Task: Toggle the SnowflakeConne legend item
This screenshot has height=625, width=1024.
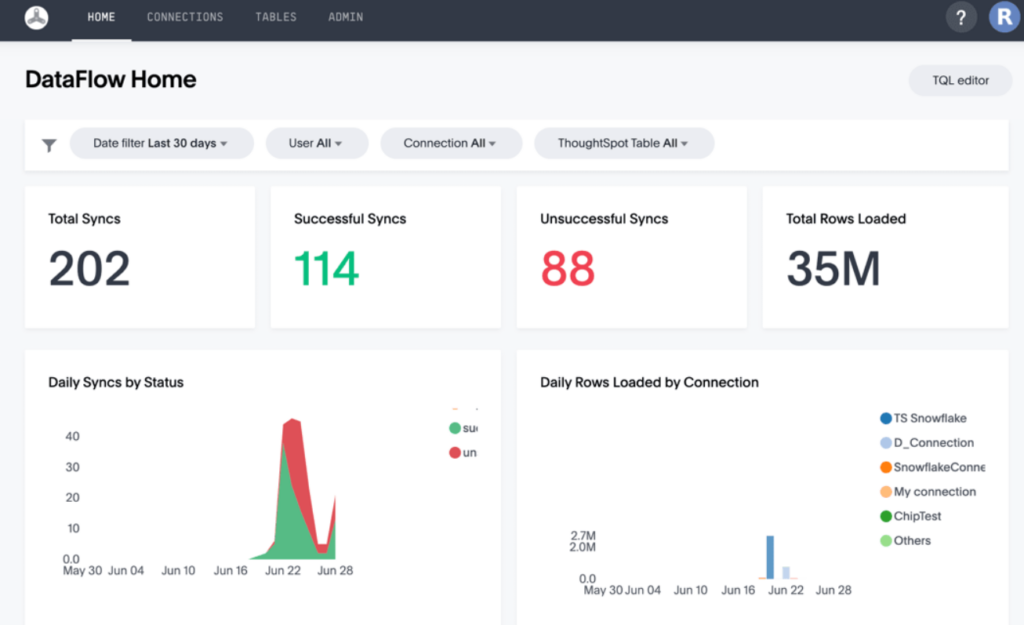Action: [932, 467]
